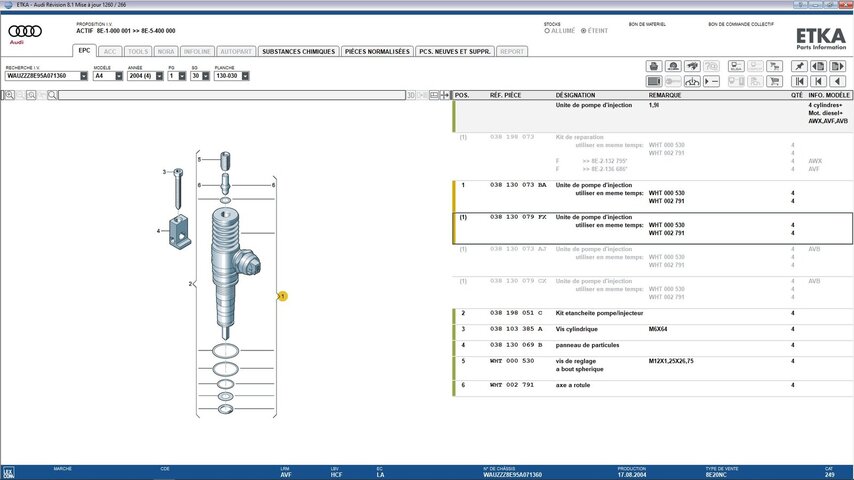The image size is (854, 480).
Task: Open the headset support icon
Action: (673, 66)
